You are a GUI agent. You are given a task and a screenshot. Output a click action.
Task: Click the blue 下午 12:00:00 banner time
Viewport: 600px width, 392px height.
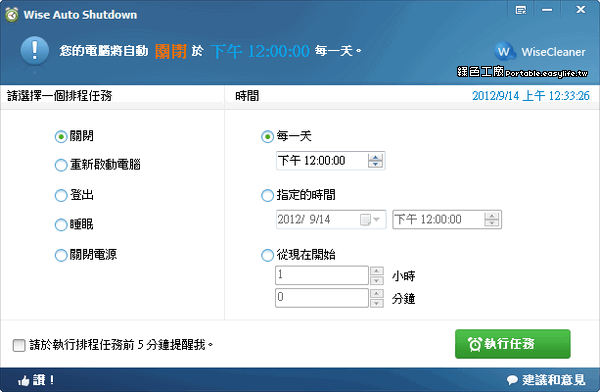point(260,51)
